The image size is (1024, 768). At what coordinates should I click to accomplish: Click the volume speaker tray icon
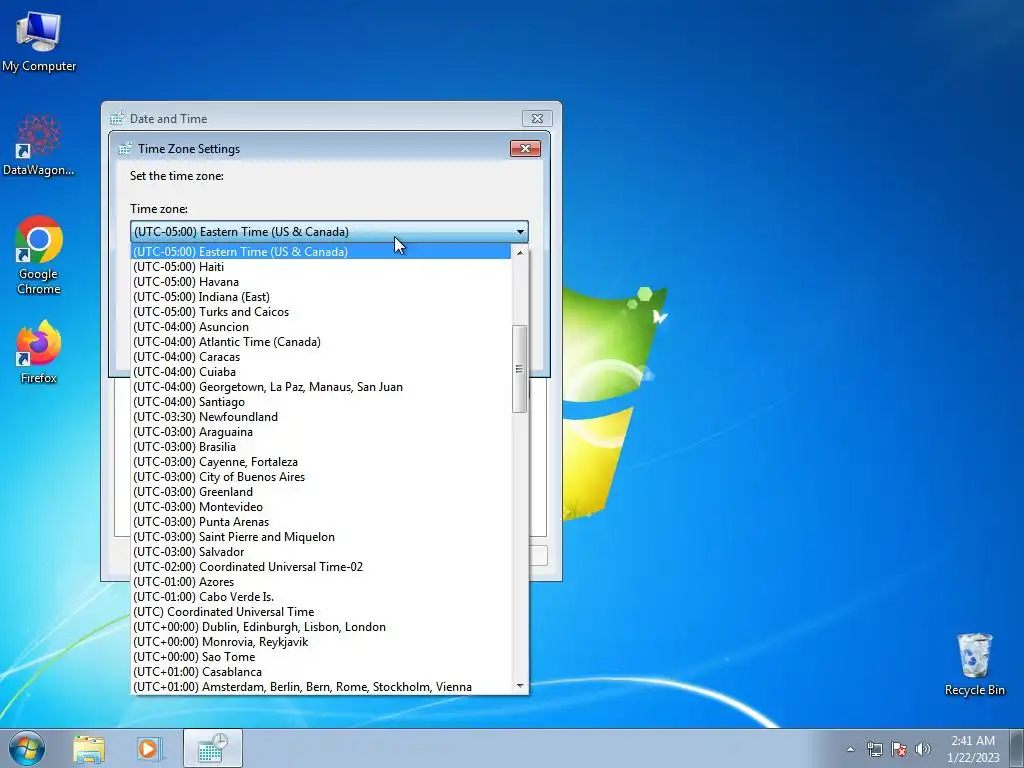(x=922, y=749)
